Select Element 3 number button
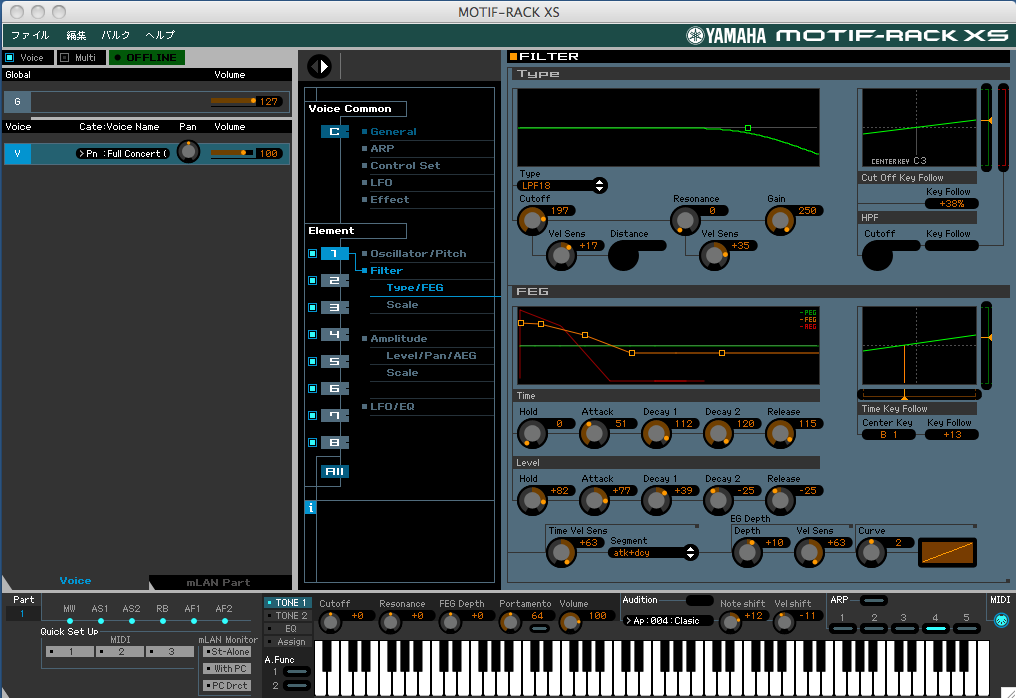Screen dimensions: 1016x698 pos(334,308)
